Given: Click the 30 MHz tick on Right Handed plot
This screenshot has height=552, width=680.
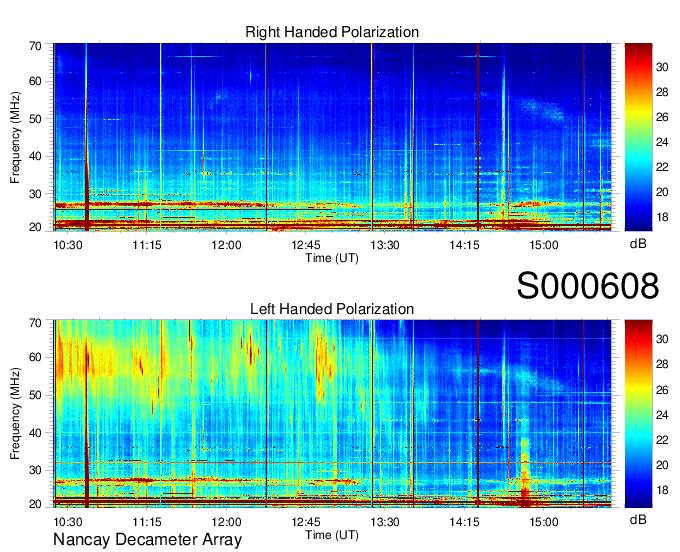Looking at the screenshot, I should click(x=36, y=194).
